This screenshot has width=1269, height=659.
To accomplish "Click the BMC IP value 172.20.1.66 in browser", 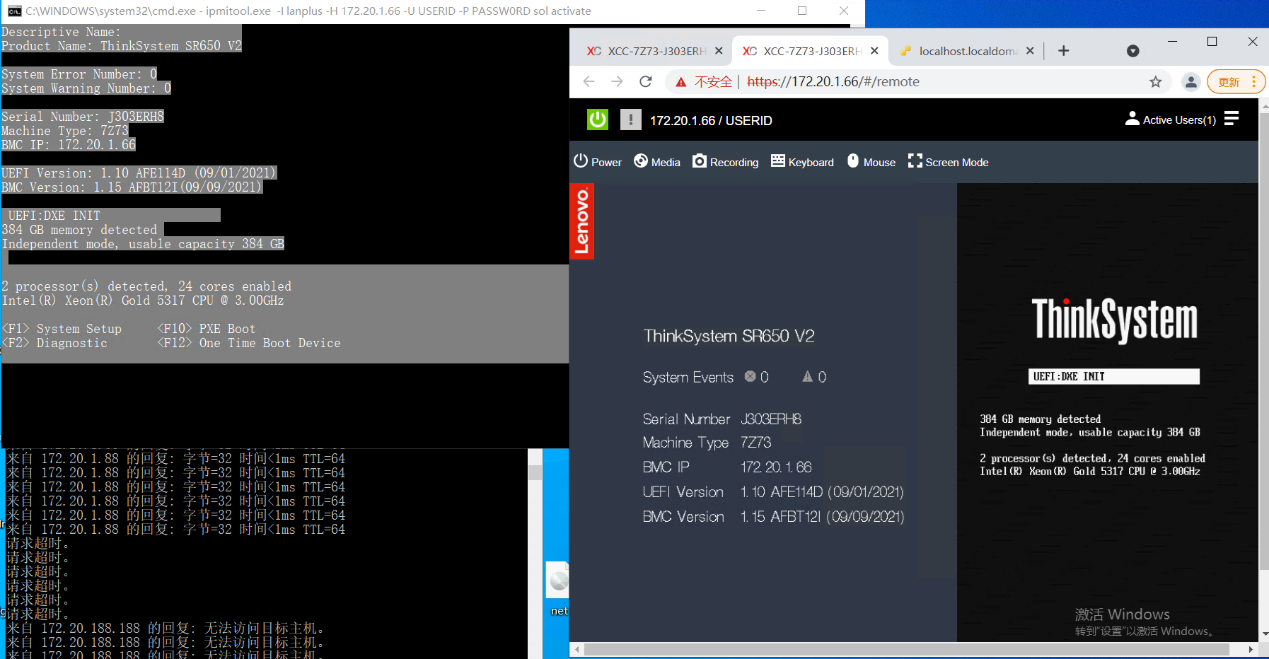I will (776, 467).
